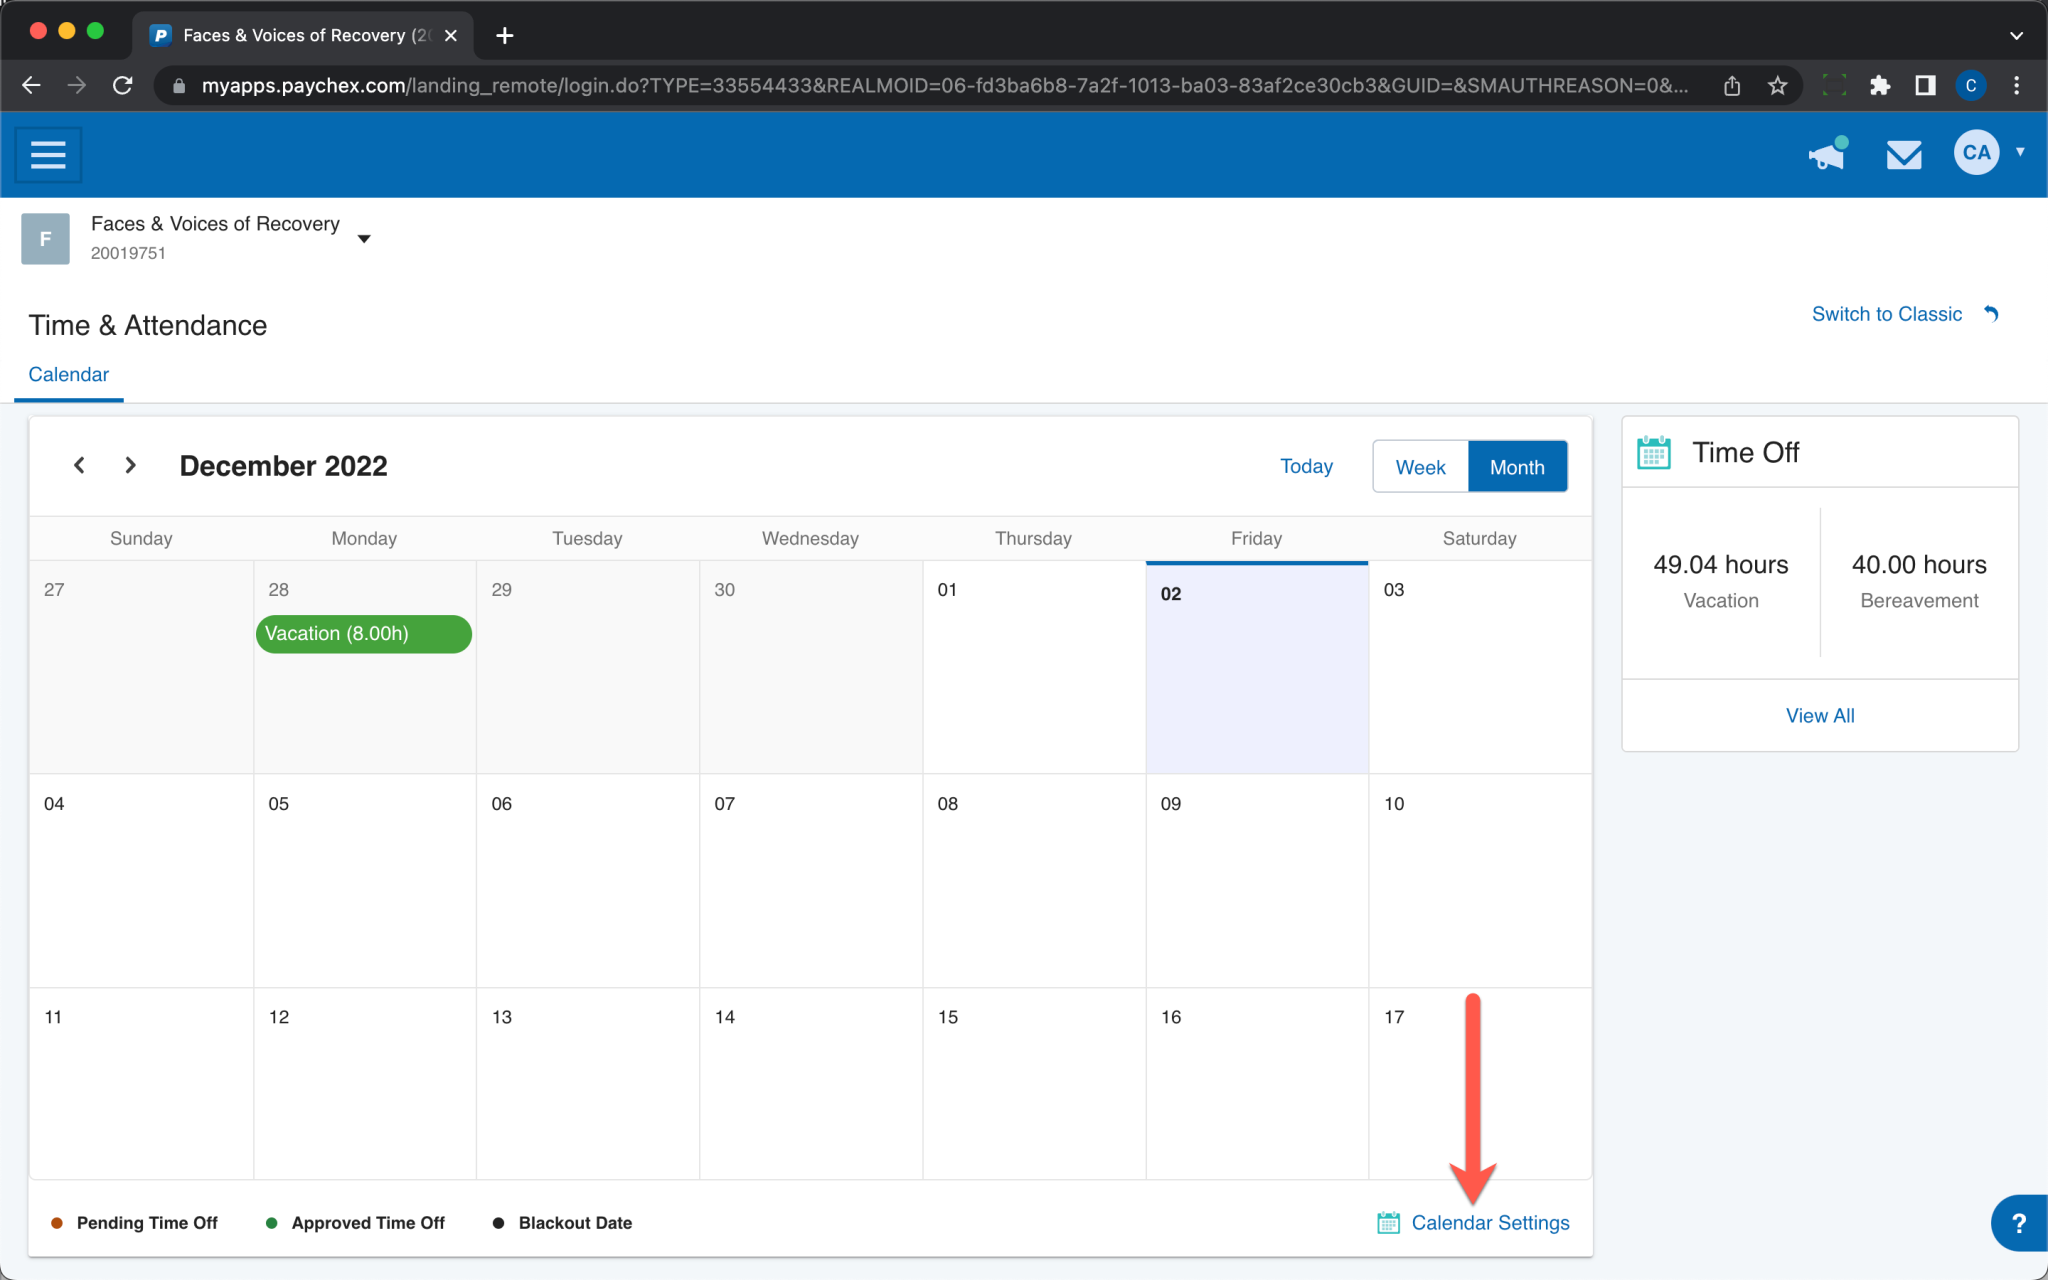Screen dimensions: 2048x1280
Task: Open Chrome's tab search dropdown arrow
Action: pyautogui.click(x=2016, y=35)
